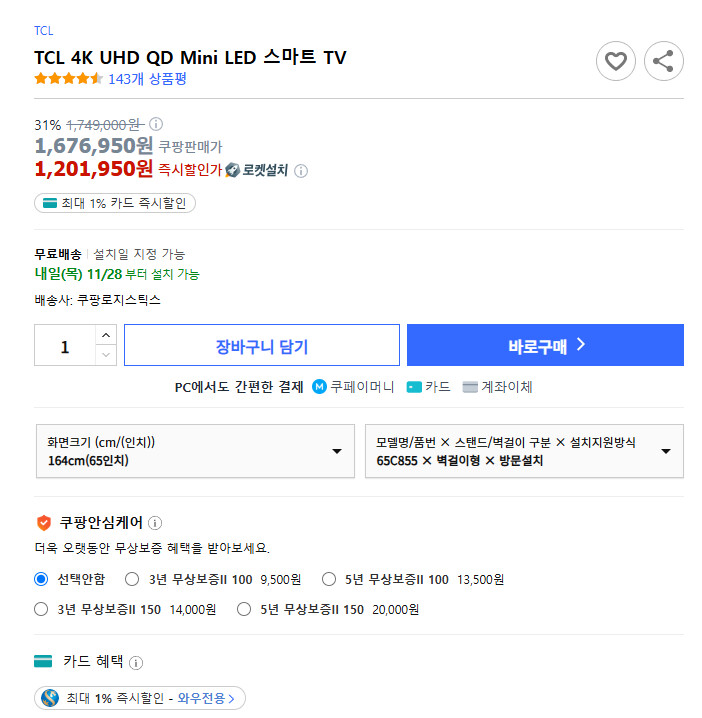This screenshot has height=718, width=702.
Task: Add item with 장바구니 담기 button
Action: tap(261, 346)
